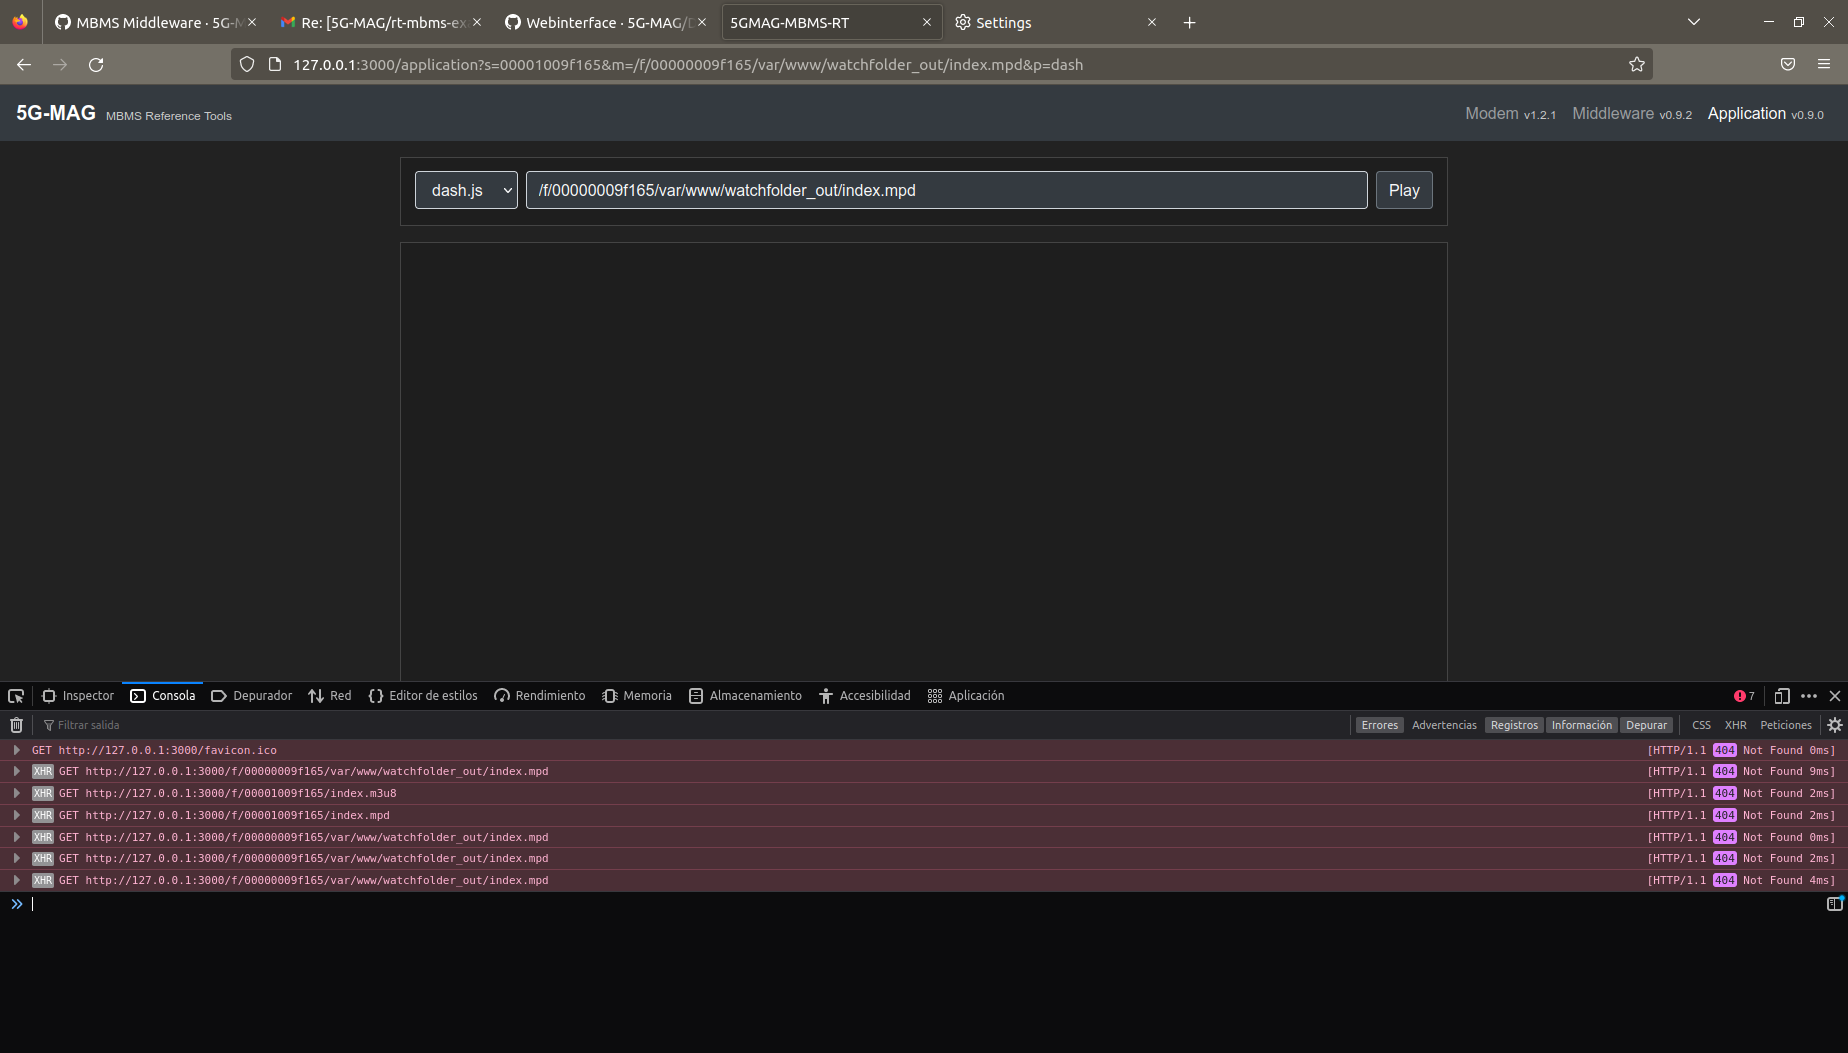1848x1053 pixels.
Task: Open the DevTools three-dot customization menu
Action: coord(1808,695)
